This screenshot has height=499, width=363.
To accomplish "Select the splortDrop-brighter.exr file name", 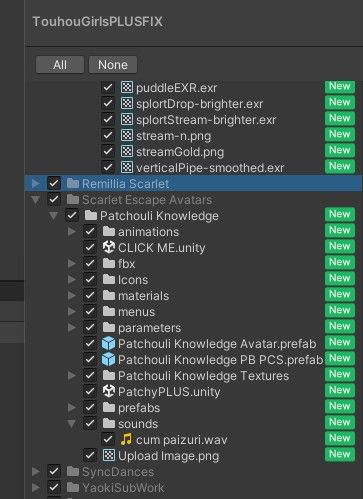I will [x=199, y=104].
